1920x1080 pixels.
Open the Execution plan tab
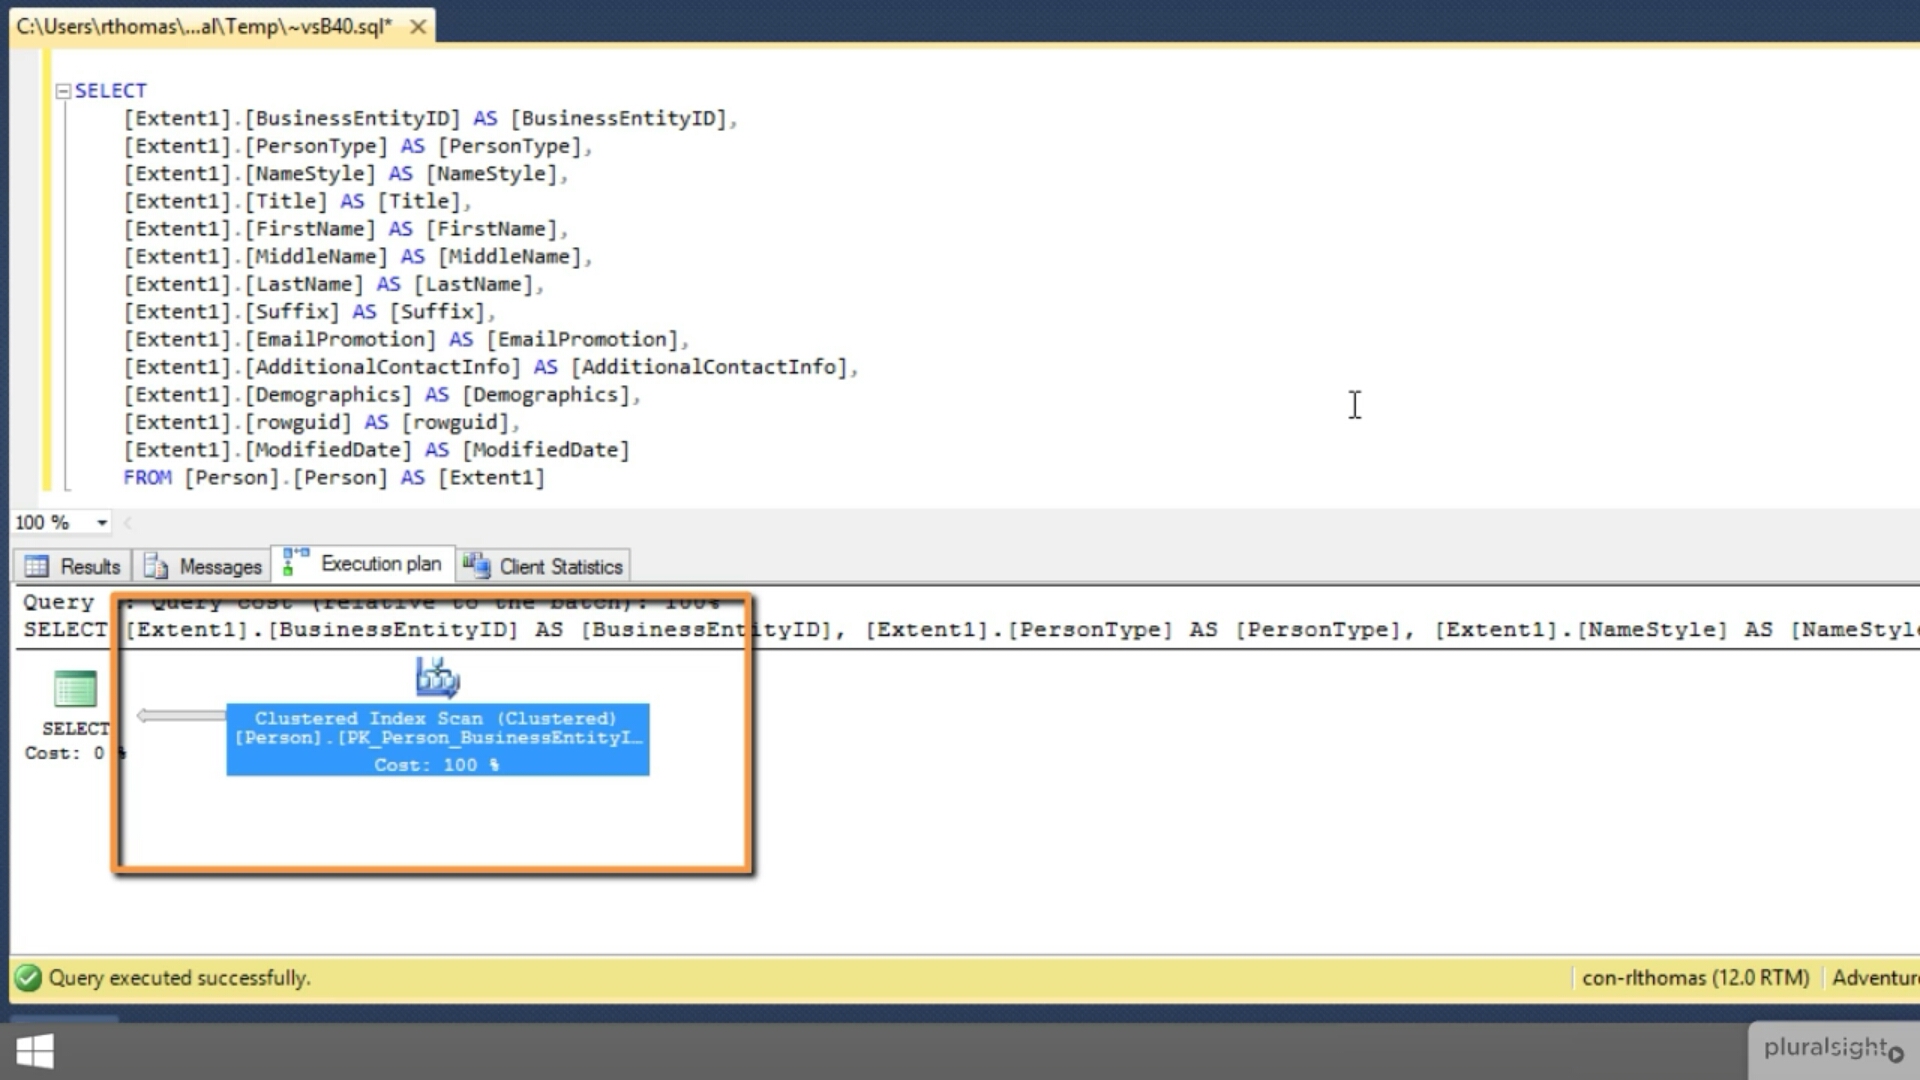pyautogui.click(x=363, y=564)
